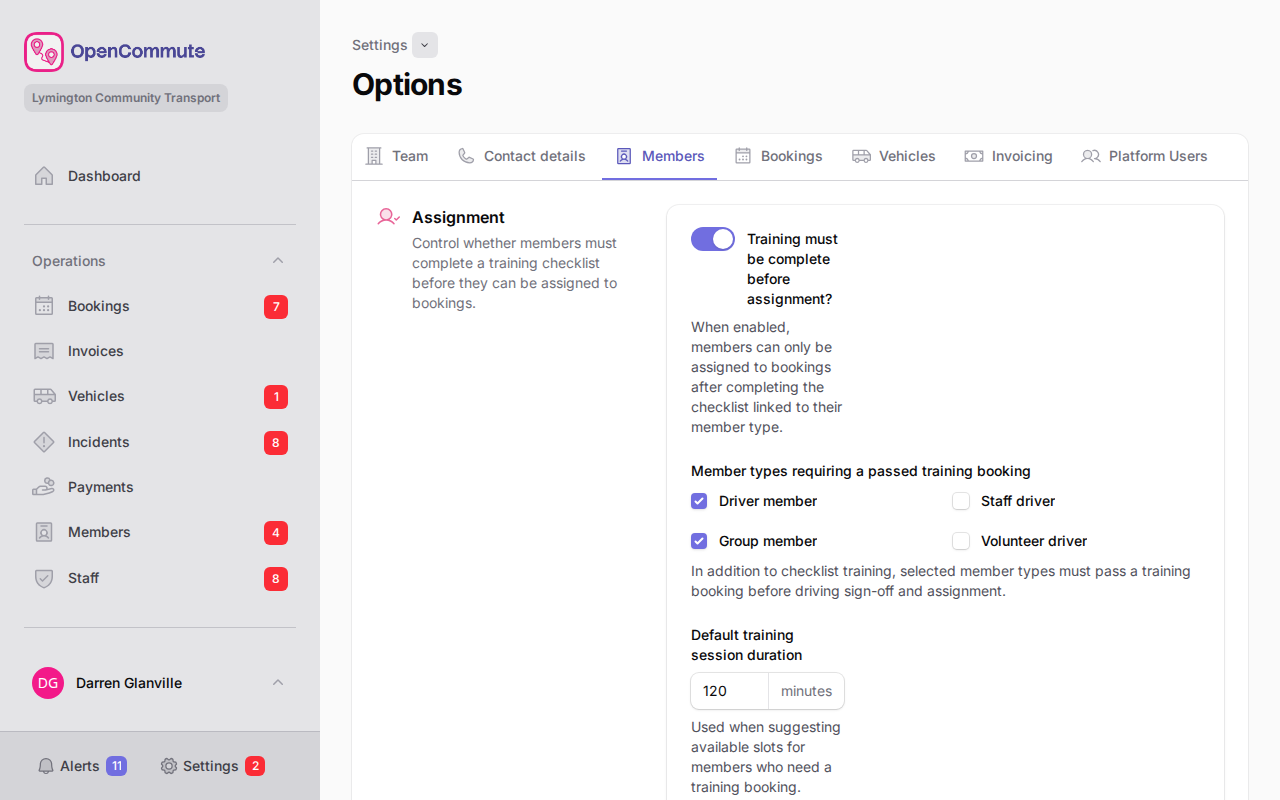The height and width of the screenshot is (800, 1280).
Task: Click the Bookings badge showing 7
Action: [x=276, y=307]
